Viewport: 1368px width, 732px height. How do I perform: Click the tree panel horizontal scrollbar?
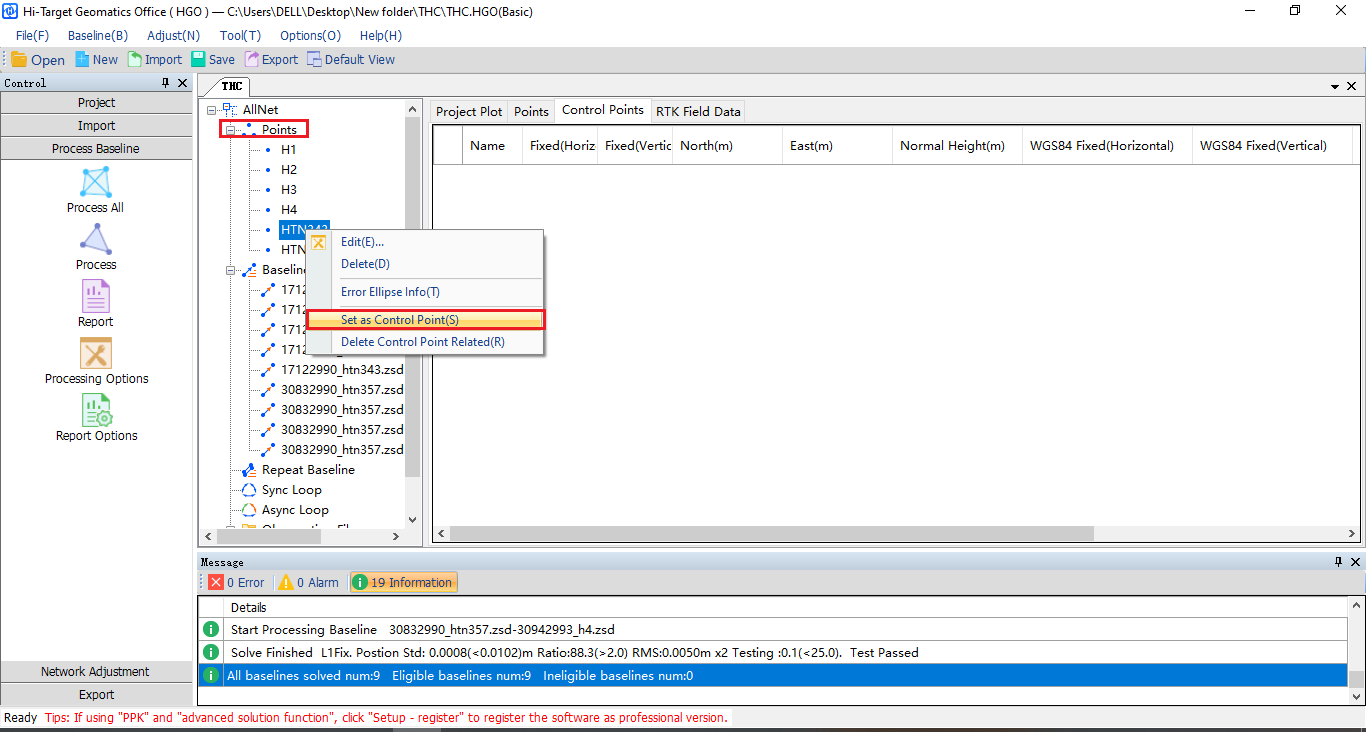[x=300, y=537]
